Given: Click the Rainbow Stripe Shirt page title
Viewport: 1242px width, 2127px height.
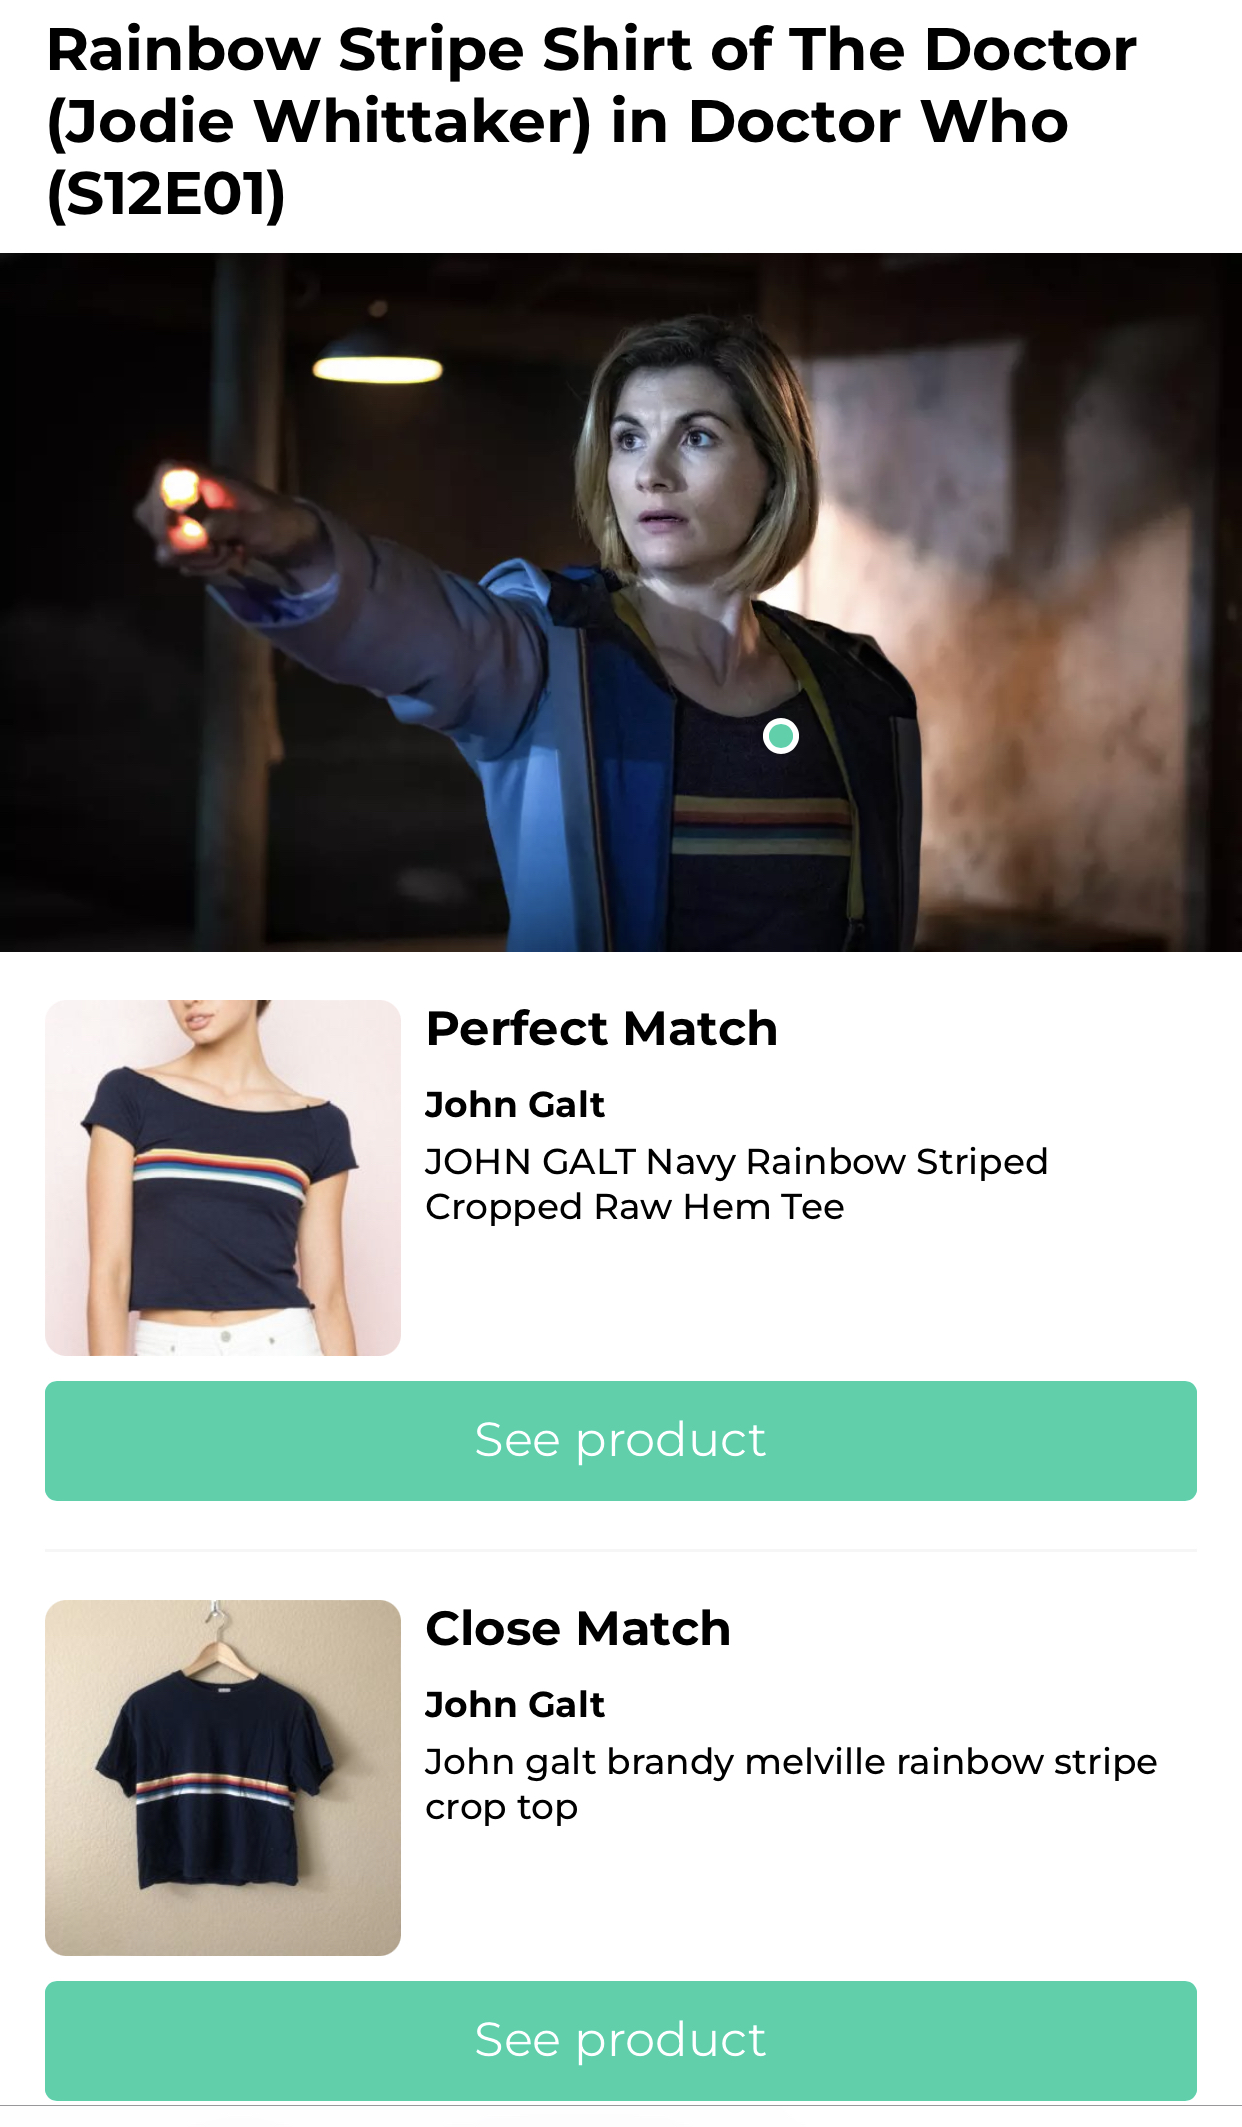Looking at the screenshot, I should (x=592, y=121).
